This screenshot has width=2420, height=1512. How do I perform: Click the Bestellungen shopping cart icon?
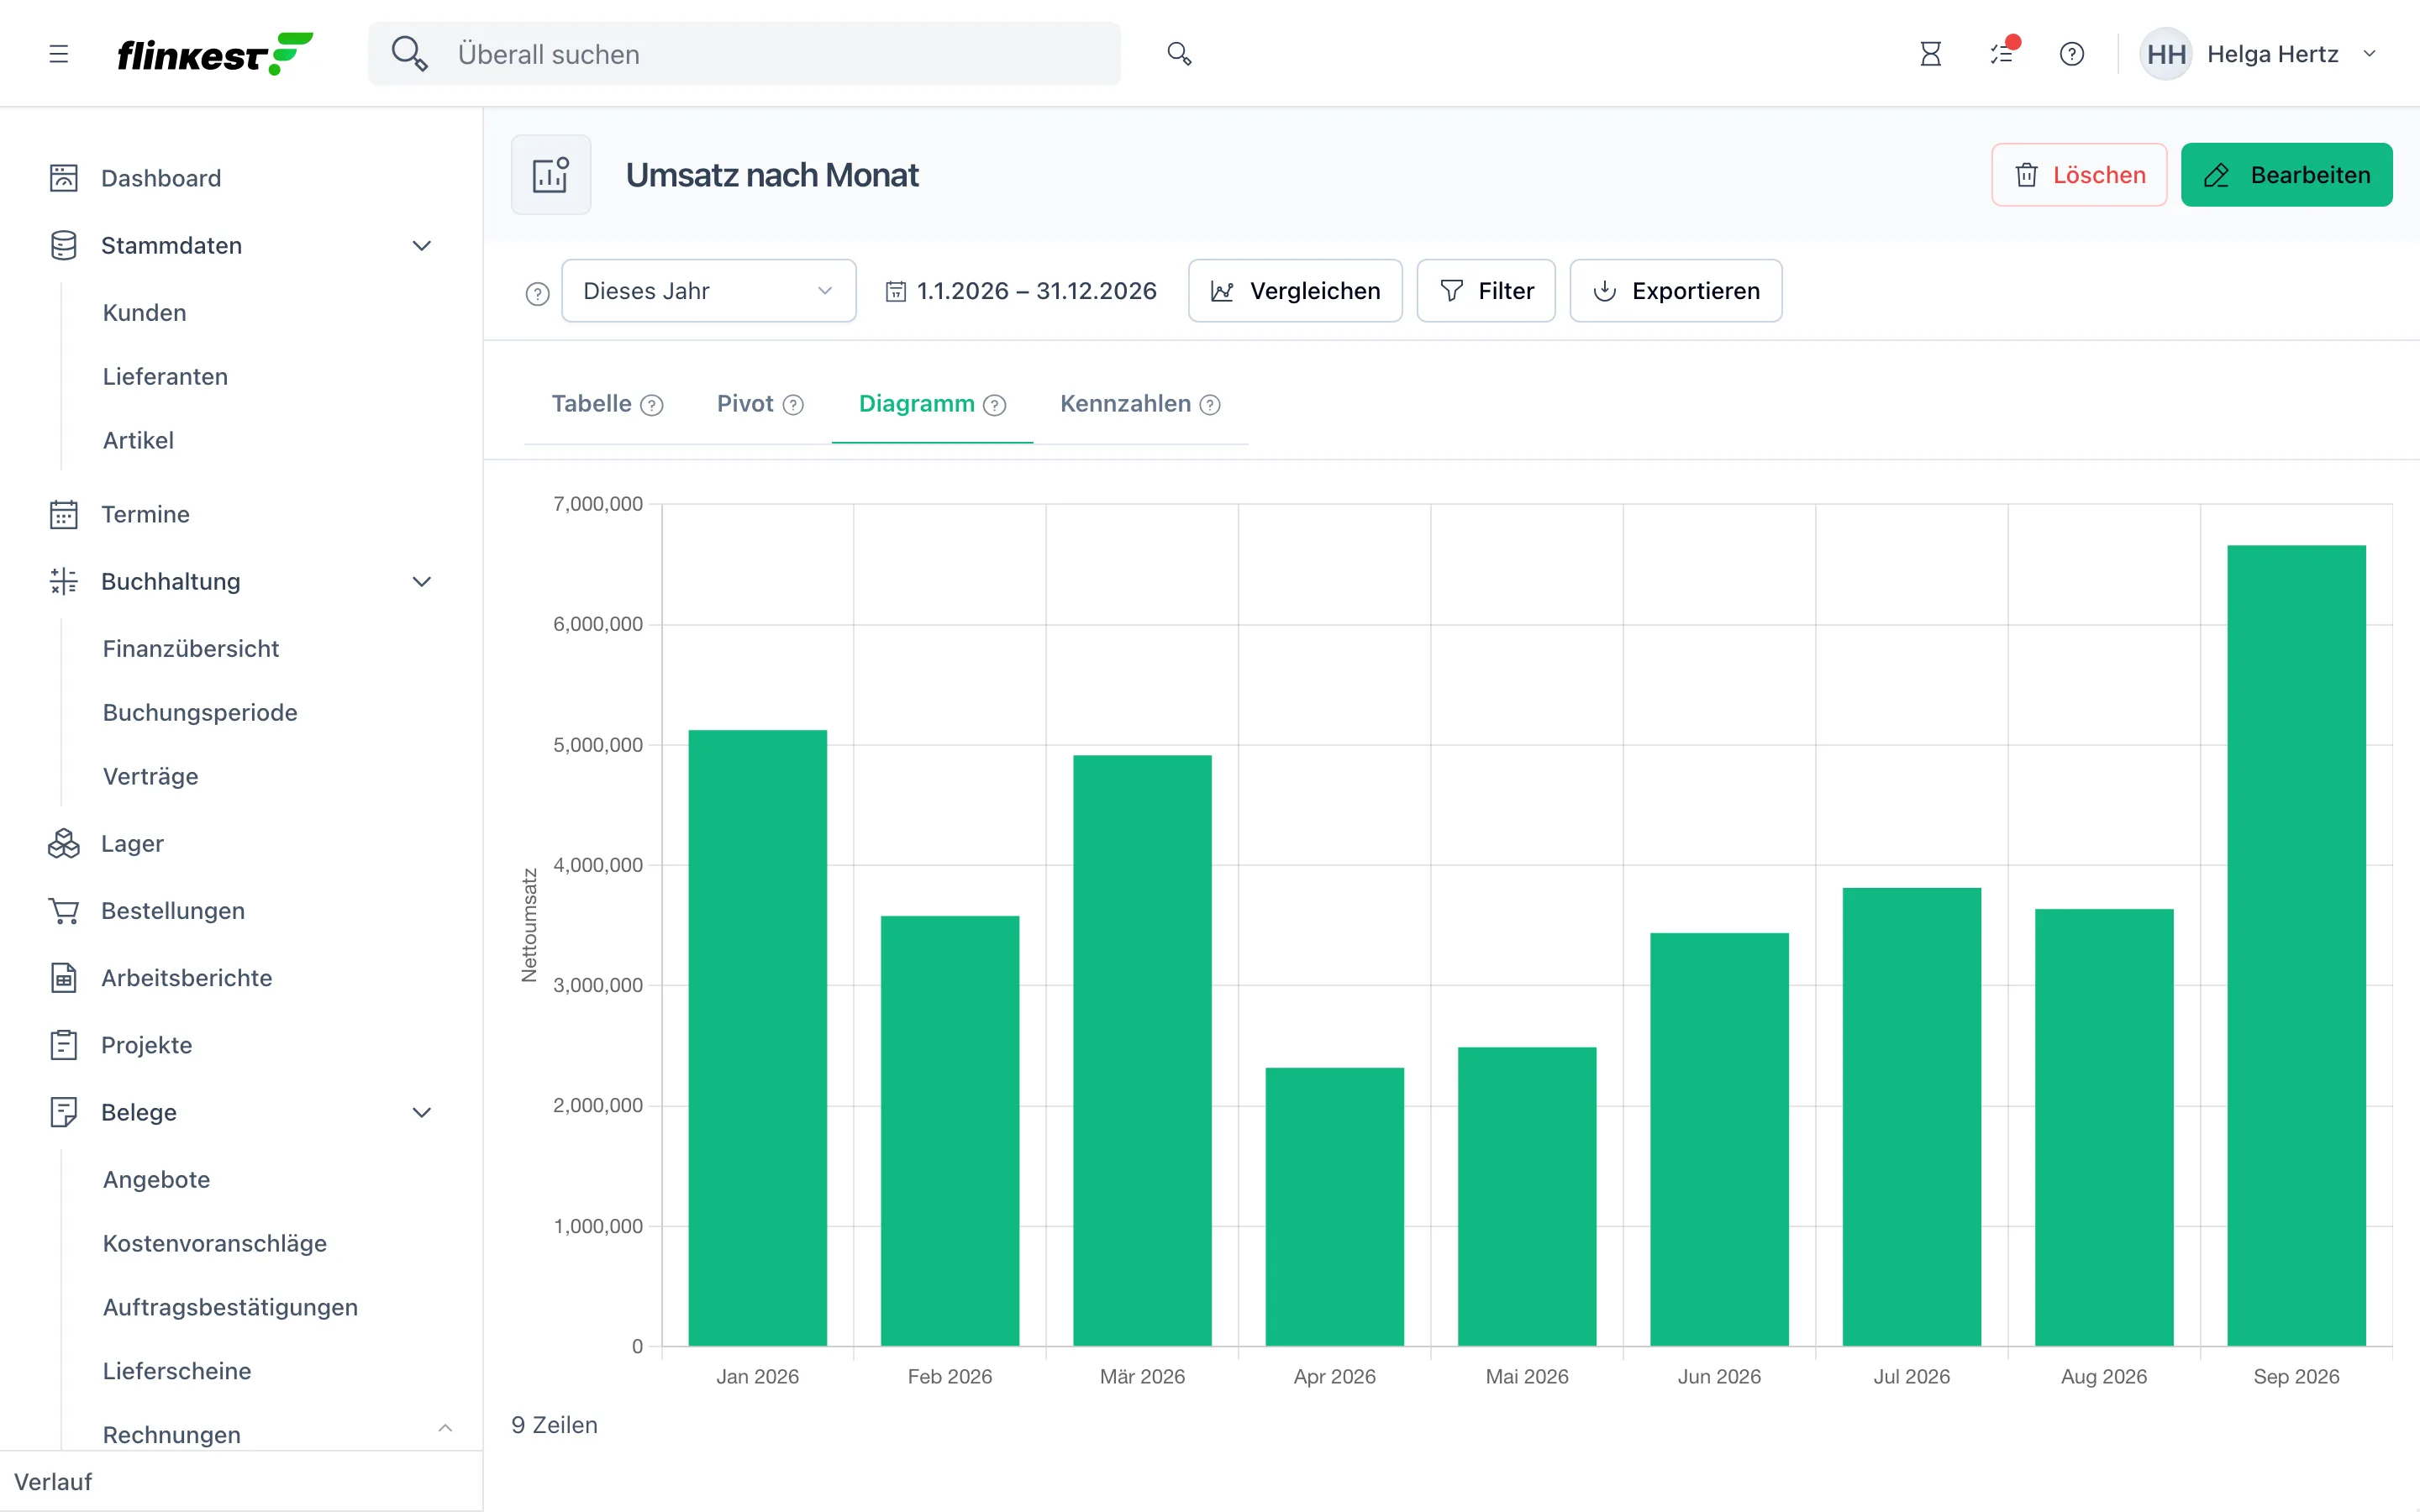coord(64,910)
